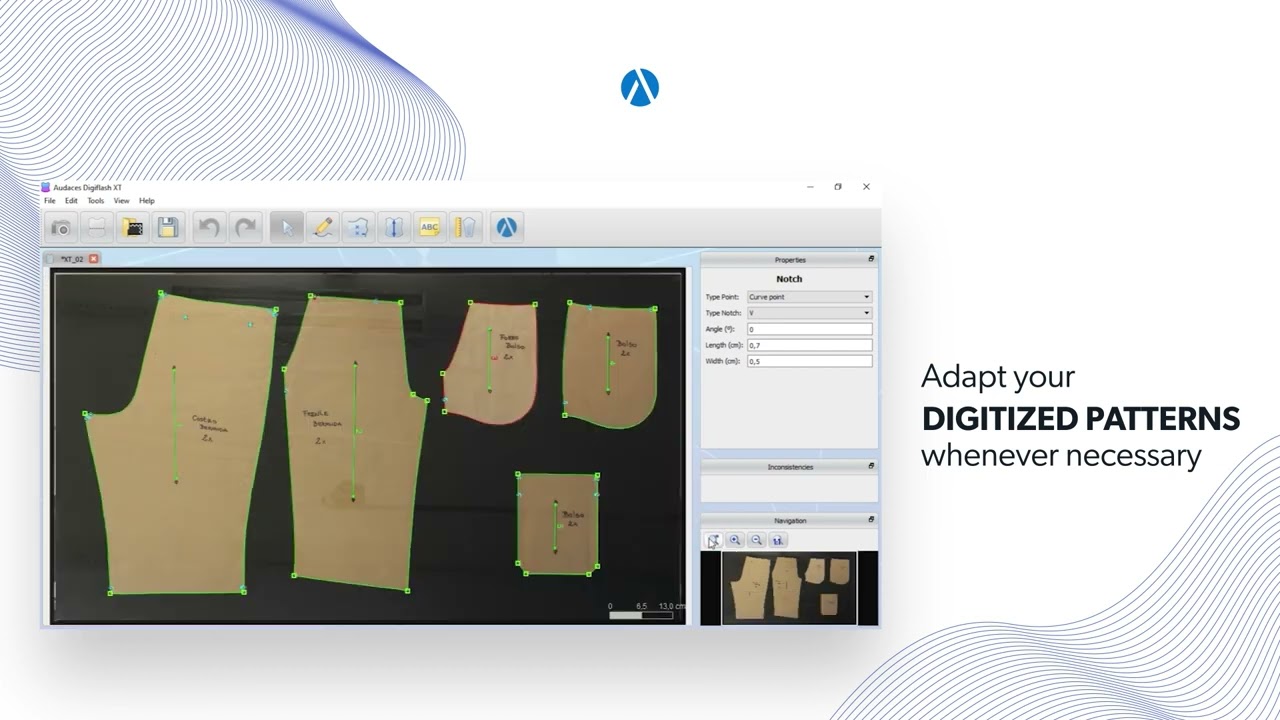Save the project with the floppy disk icon

168,228
